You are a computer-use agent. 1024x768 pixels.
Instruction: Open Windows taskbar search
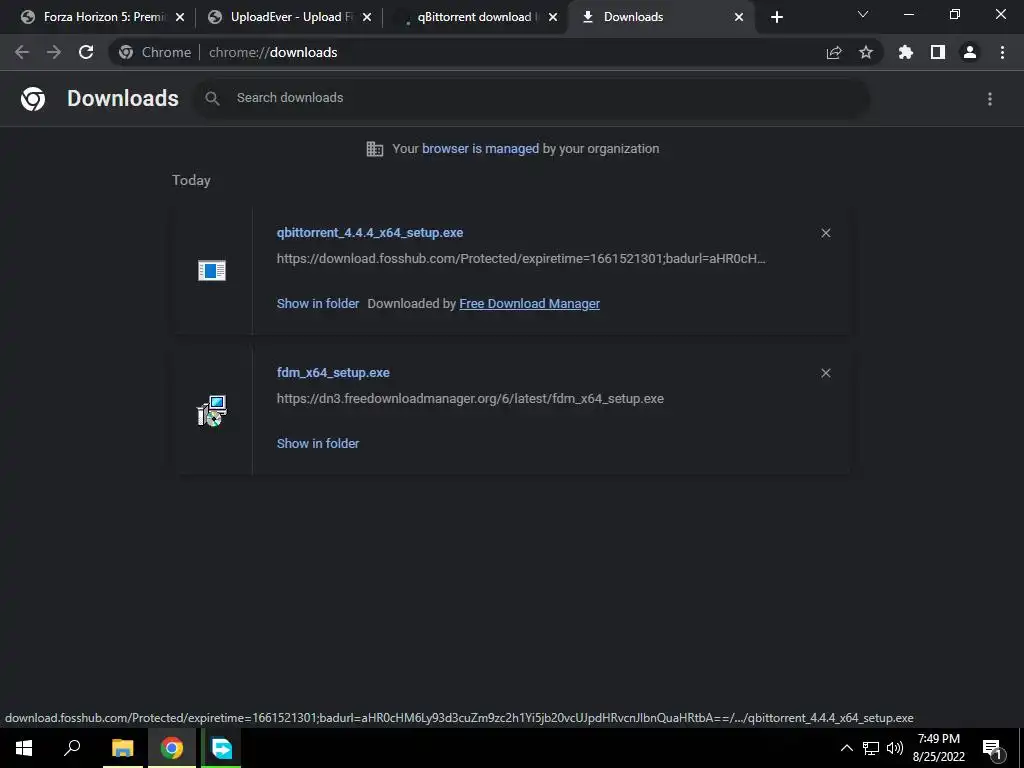(x=72, y=748)
